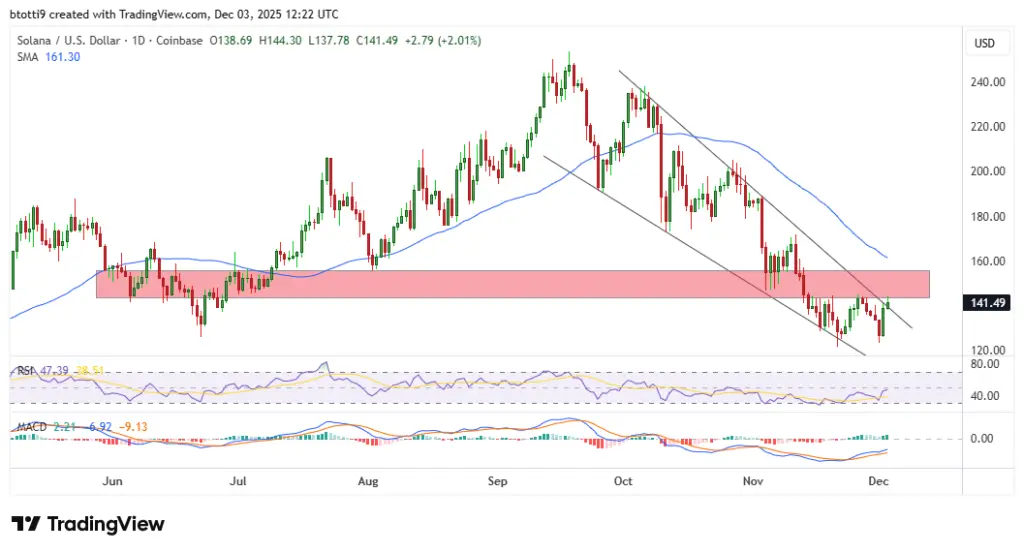Click the Dec label on time axis
This screenshot has height=553, width=1024.
tap(878, 481)
